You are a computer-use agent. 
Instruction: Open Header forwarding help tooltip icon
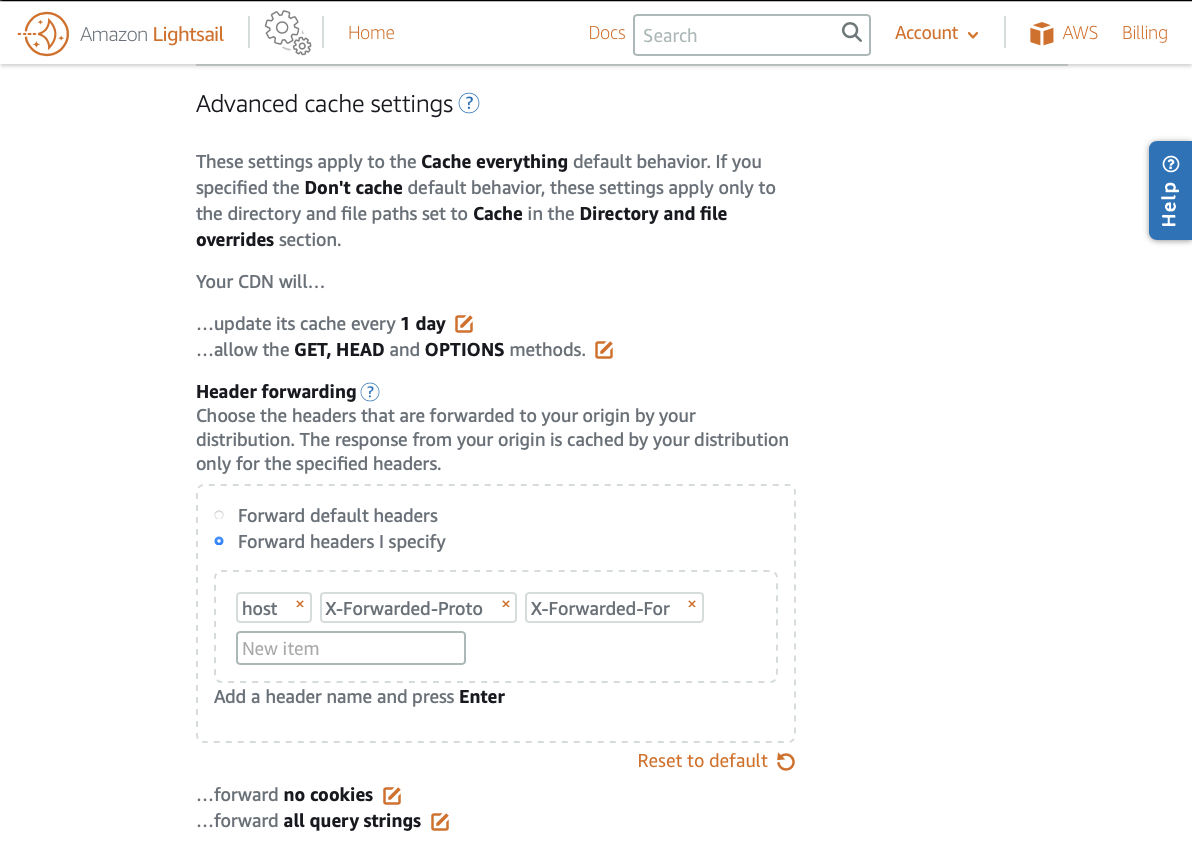point(370,392)
